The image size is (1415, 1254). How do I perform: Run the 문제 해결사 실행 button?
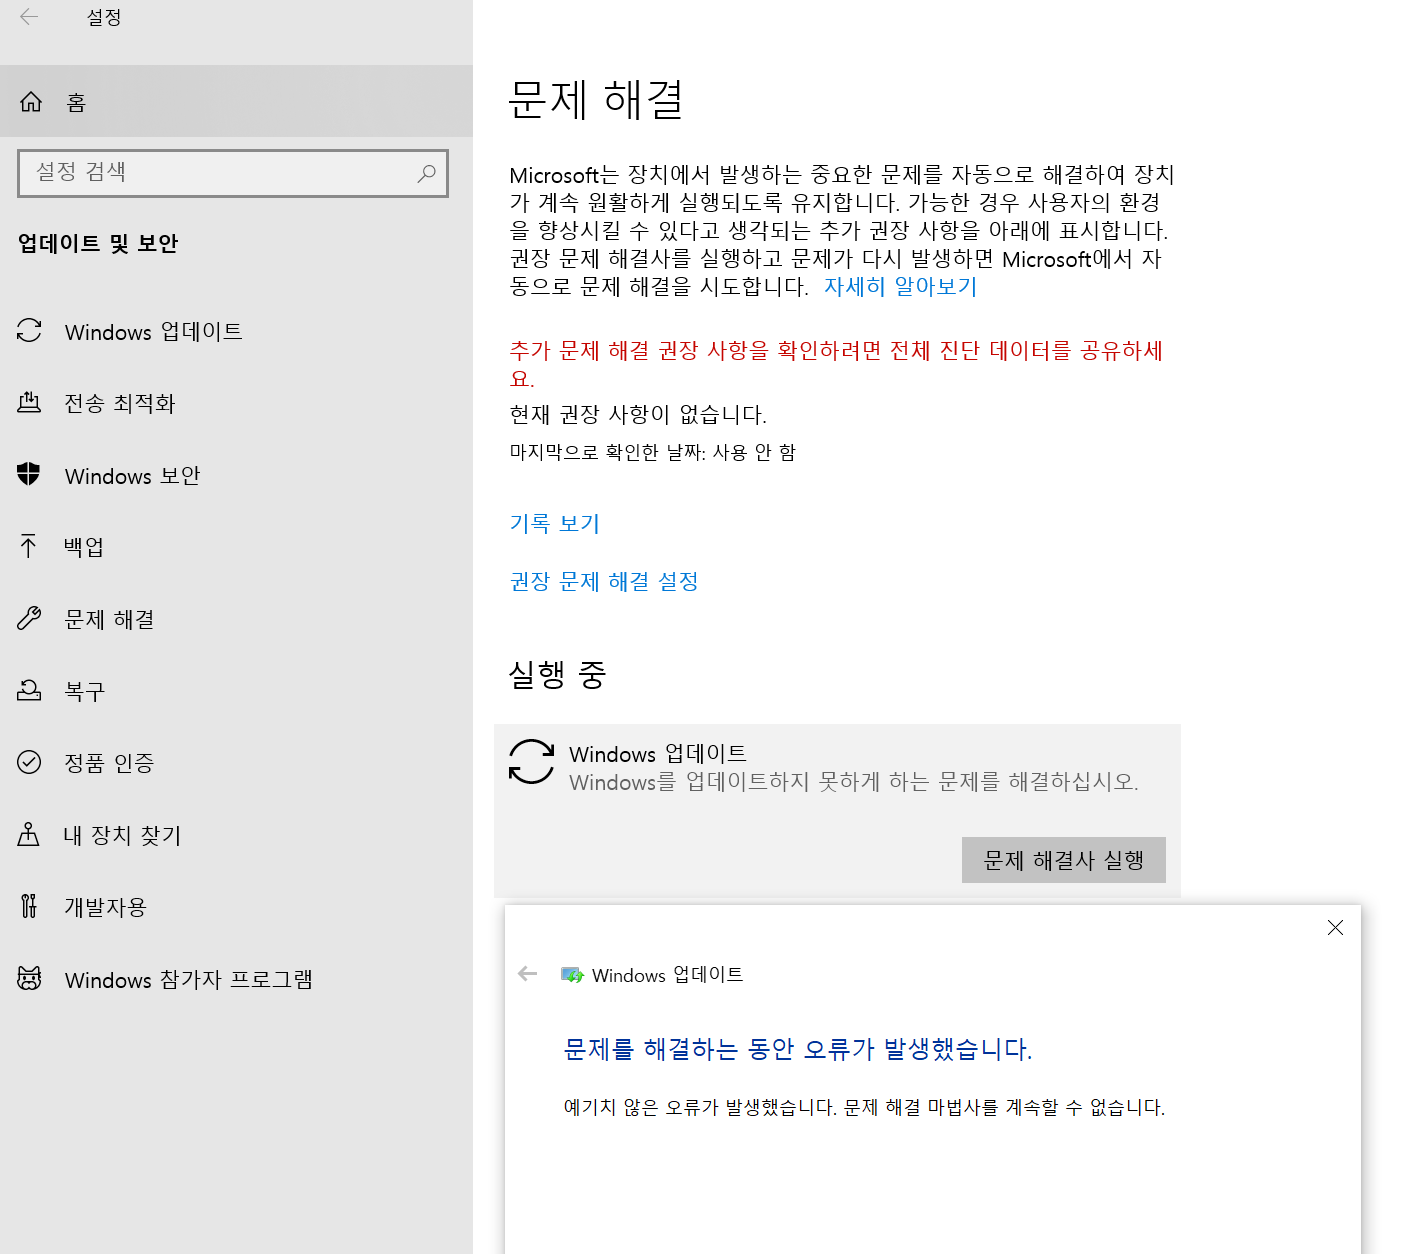pos(1063,859)
